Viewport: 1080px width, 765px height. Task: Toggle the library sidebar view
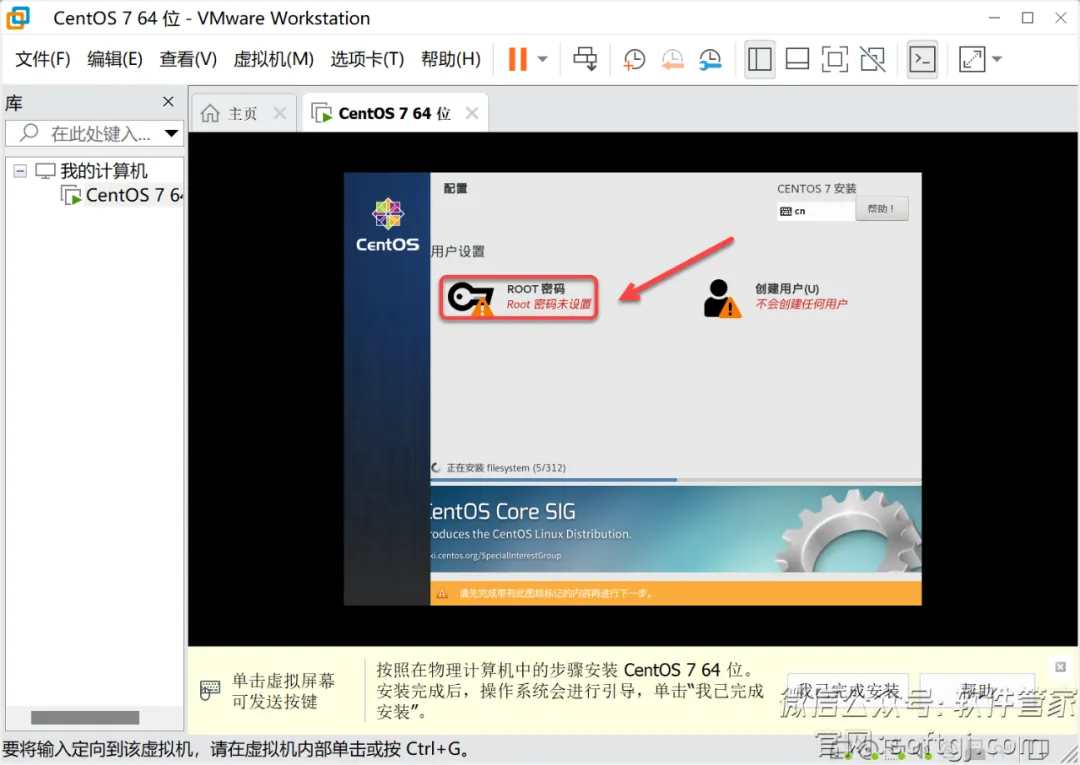[760, 59]
